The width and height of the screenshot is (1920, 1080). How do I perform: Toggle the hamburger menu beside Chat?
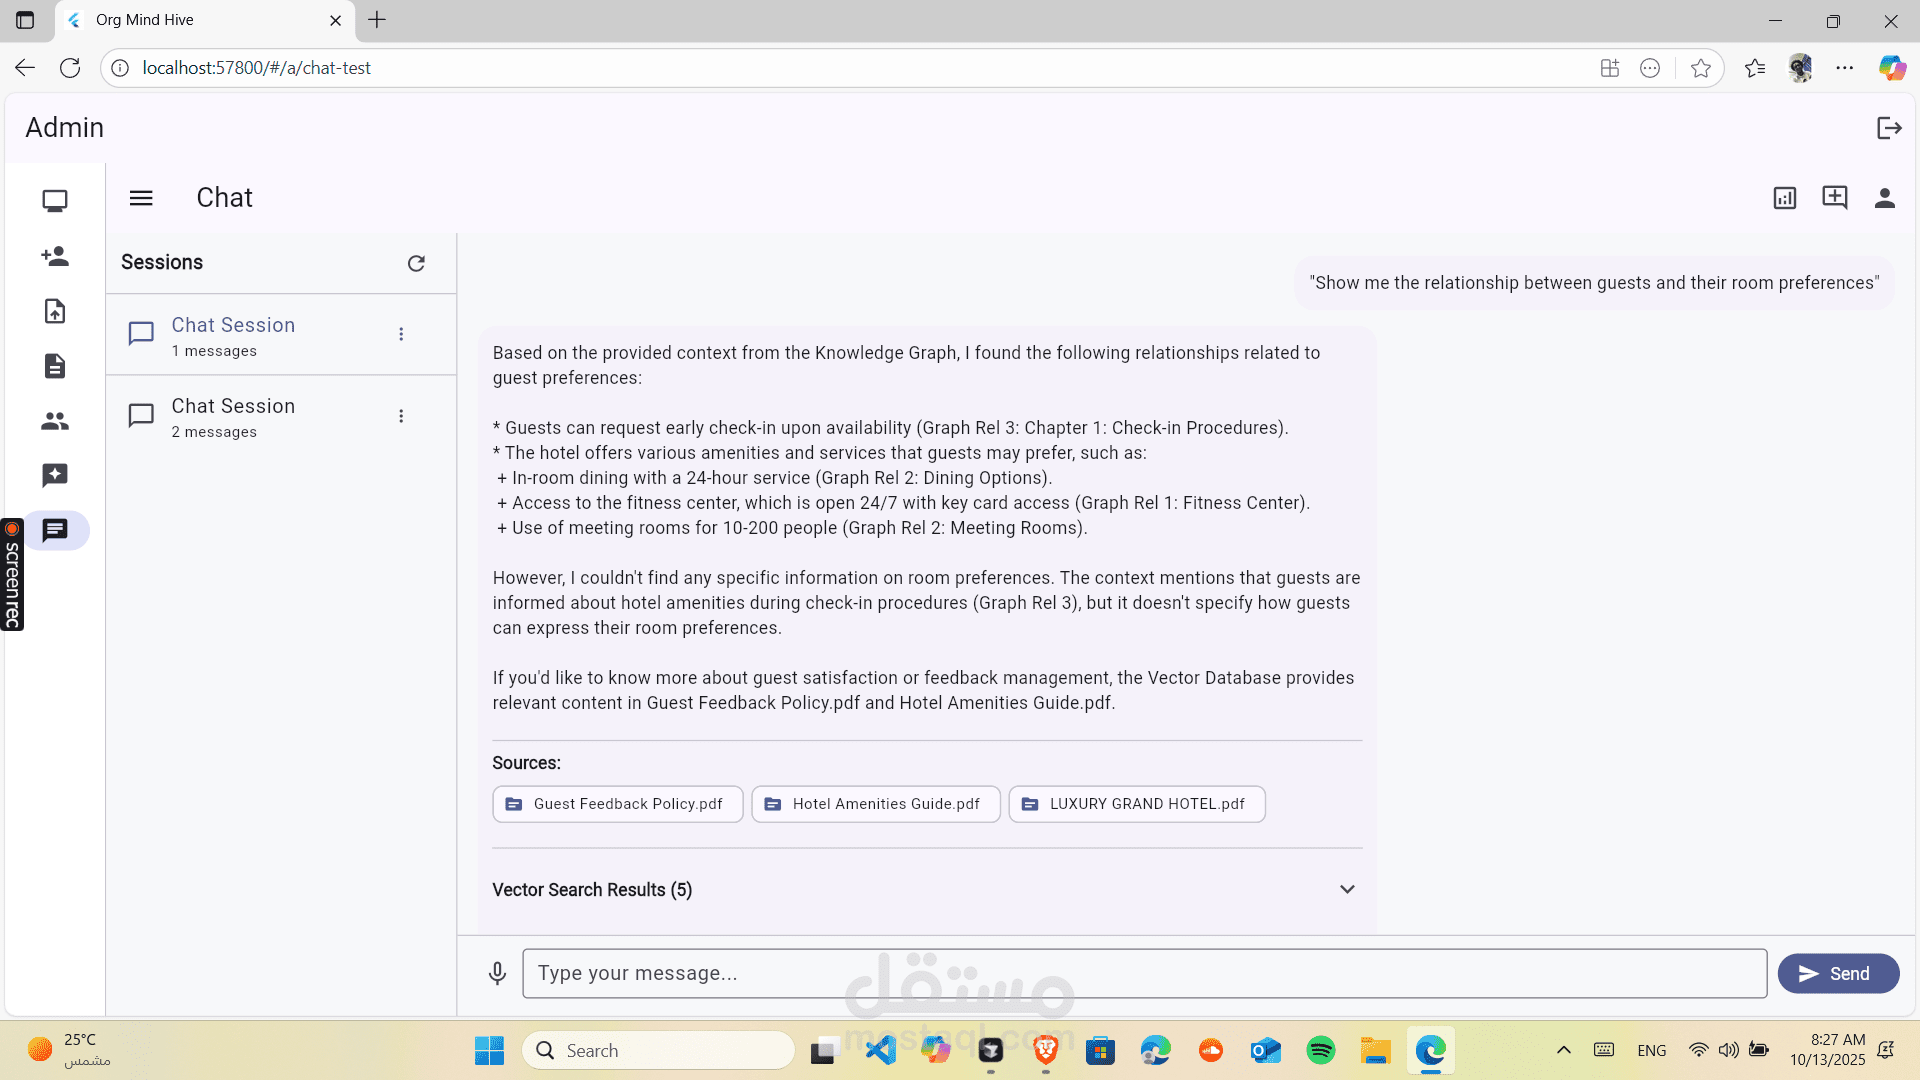(141, 198)
